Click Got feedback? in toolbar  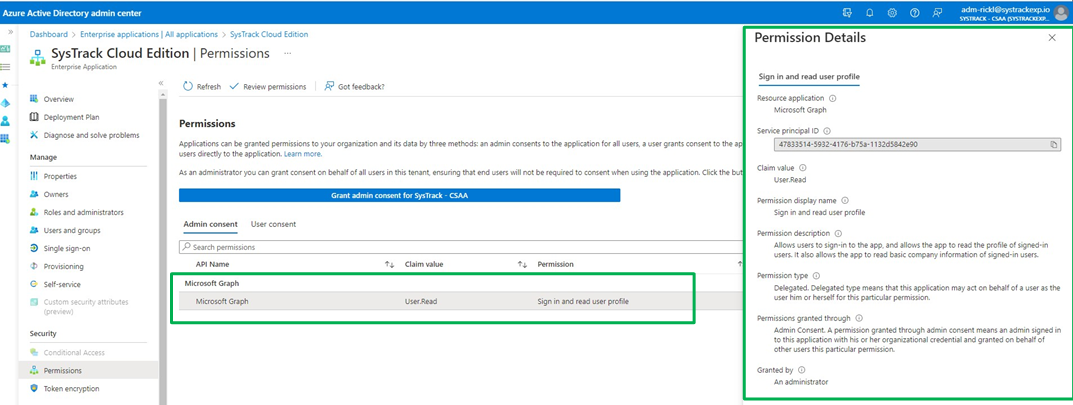[354, 87]
